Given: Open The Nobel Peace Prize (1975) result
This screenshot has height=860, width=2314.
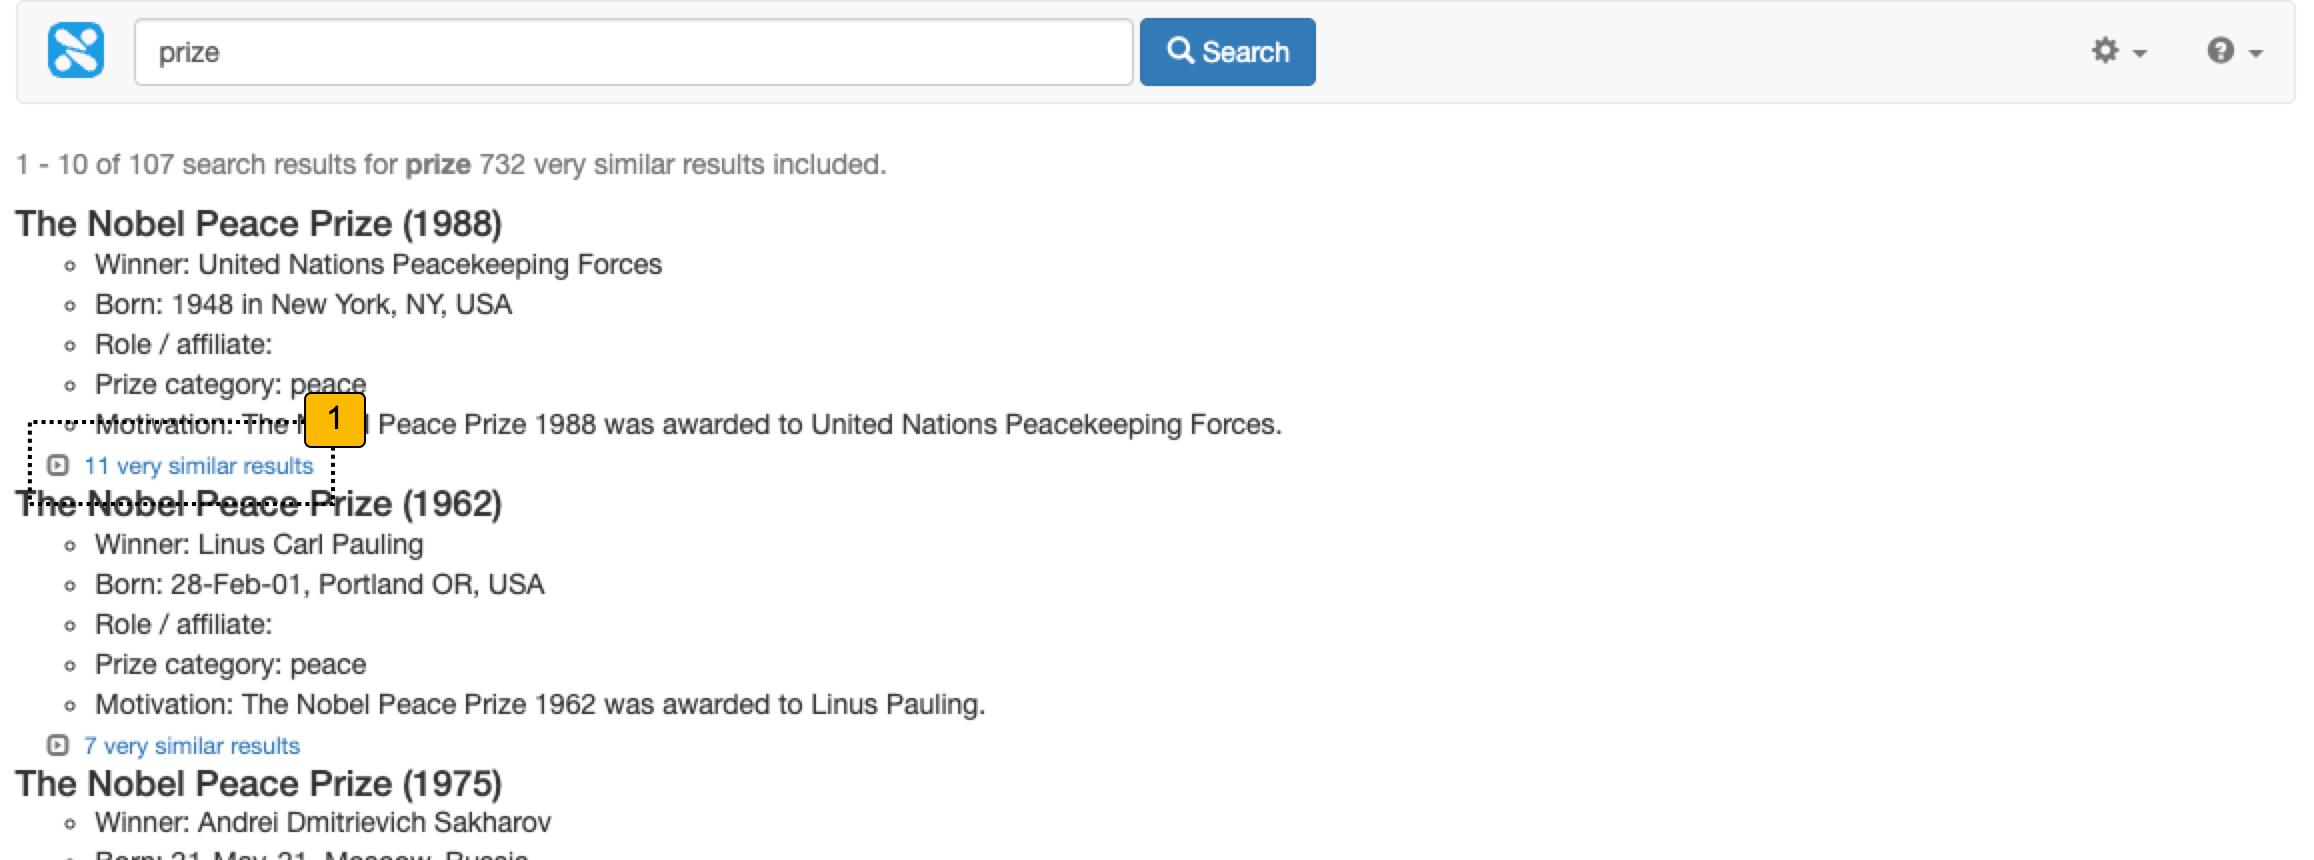Looking at the screenshot, I should click(258, 784).
